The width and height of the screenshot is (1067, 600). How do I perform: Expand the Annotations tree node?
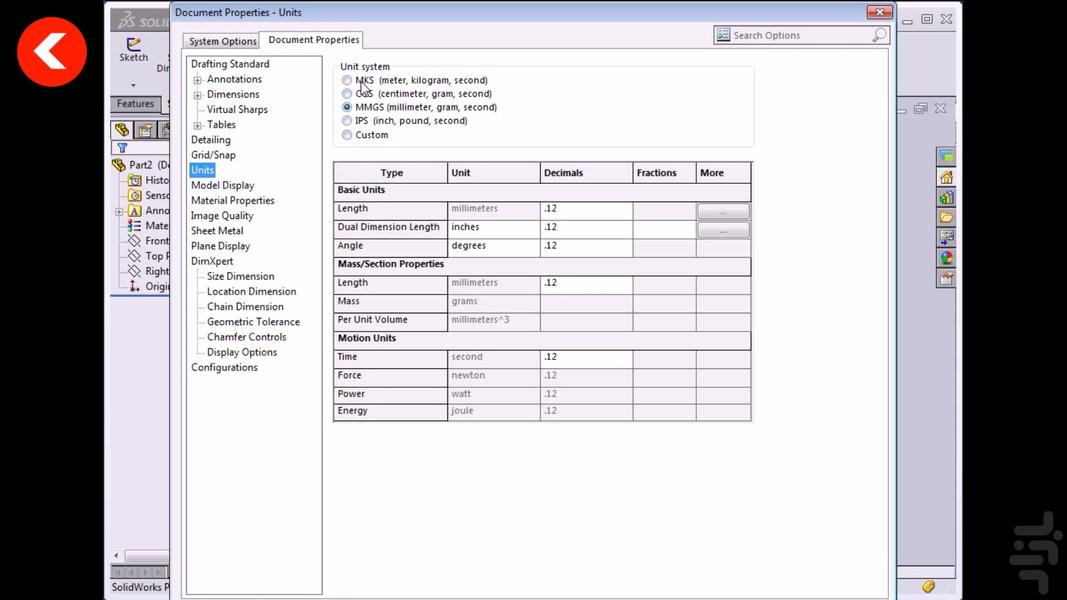click(197, 79)
